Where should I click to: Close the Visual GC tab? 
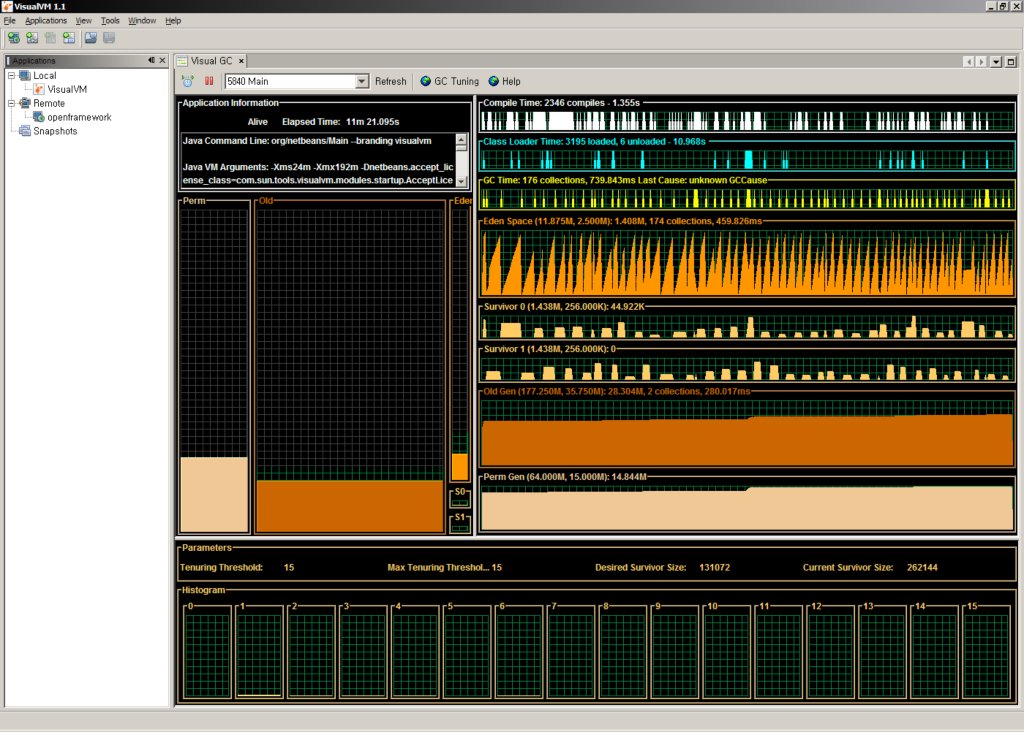(x=241, y=61)
